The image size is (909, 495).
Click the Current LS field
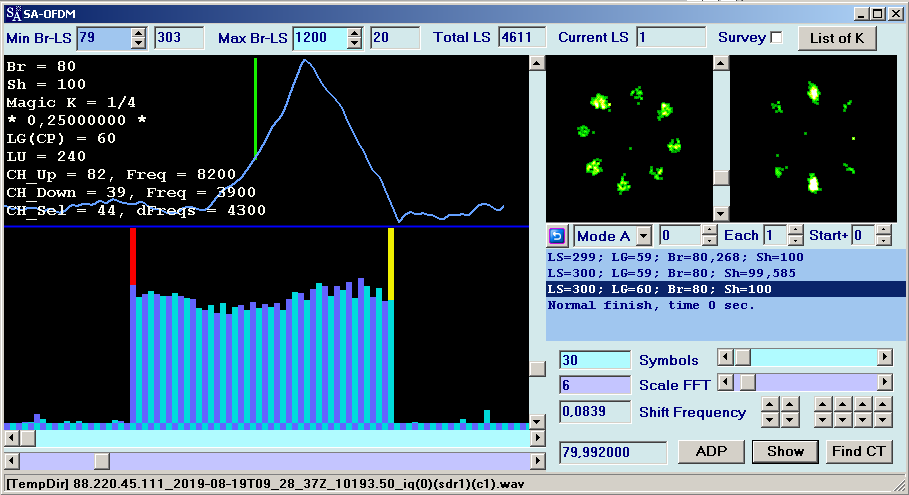coord(671,38)
